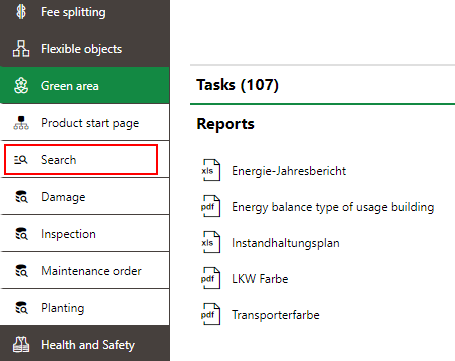
Task: Click the pdf icon for Transporterfarbe
Action: tap(211, 314)
